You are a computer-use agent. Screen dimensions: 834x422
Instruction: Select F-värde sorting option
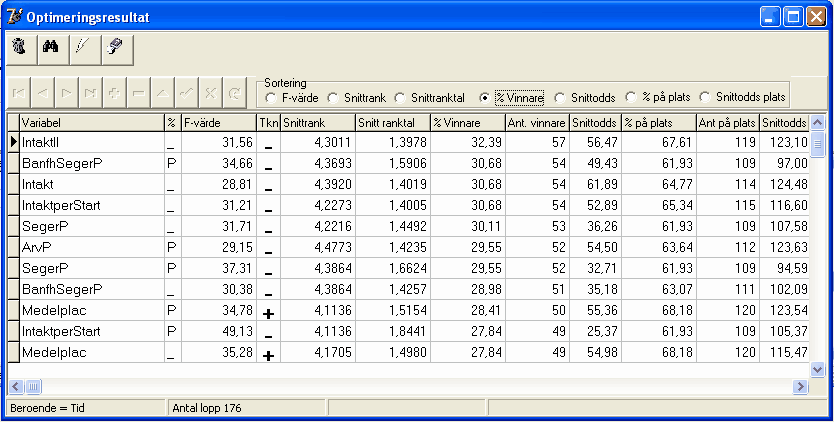coord(291,98)
